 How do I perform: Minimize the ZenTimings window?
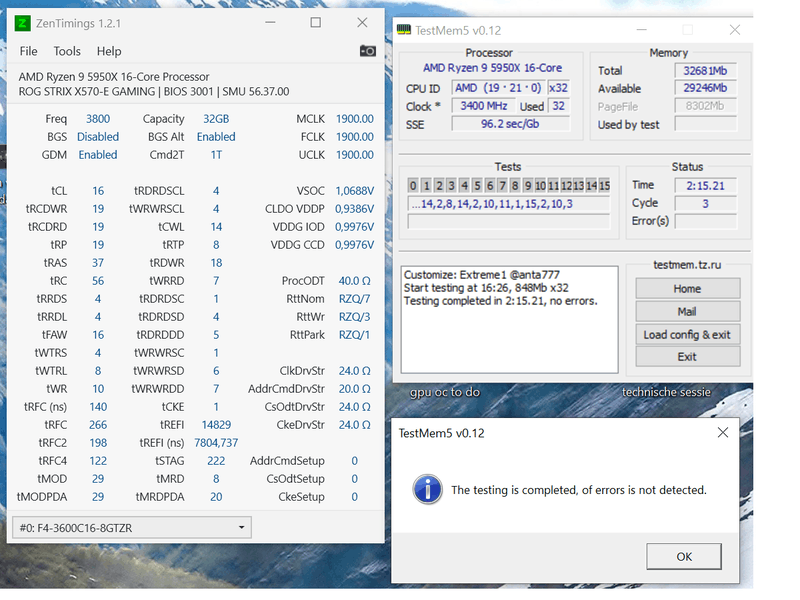270,23
